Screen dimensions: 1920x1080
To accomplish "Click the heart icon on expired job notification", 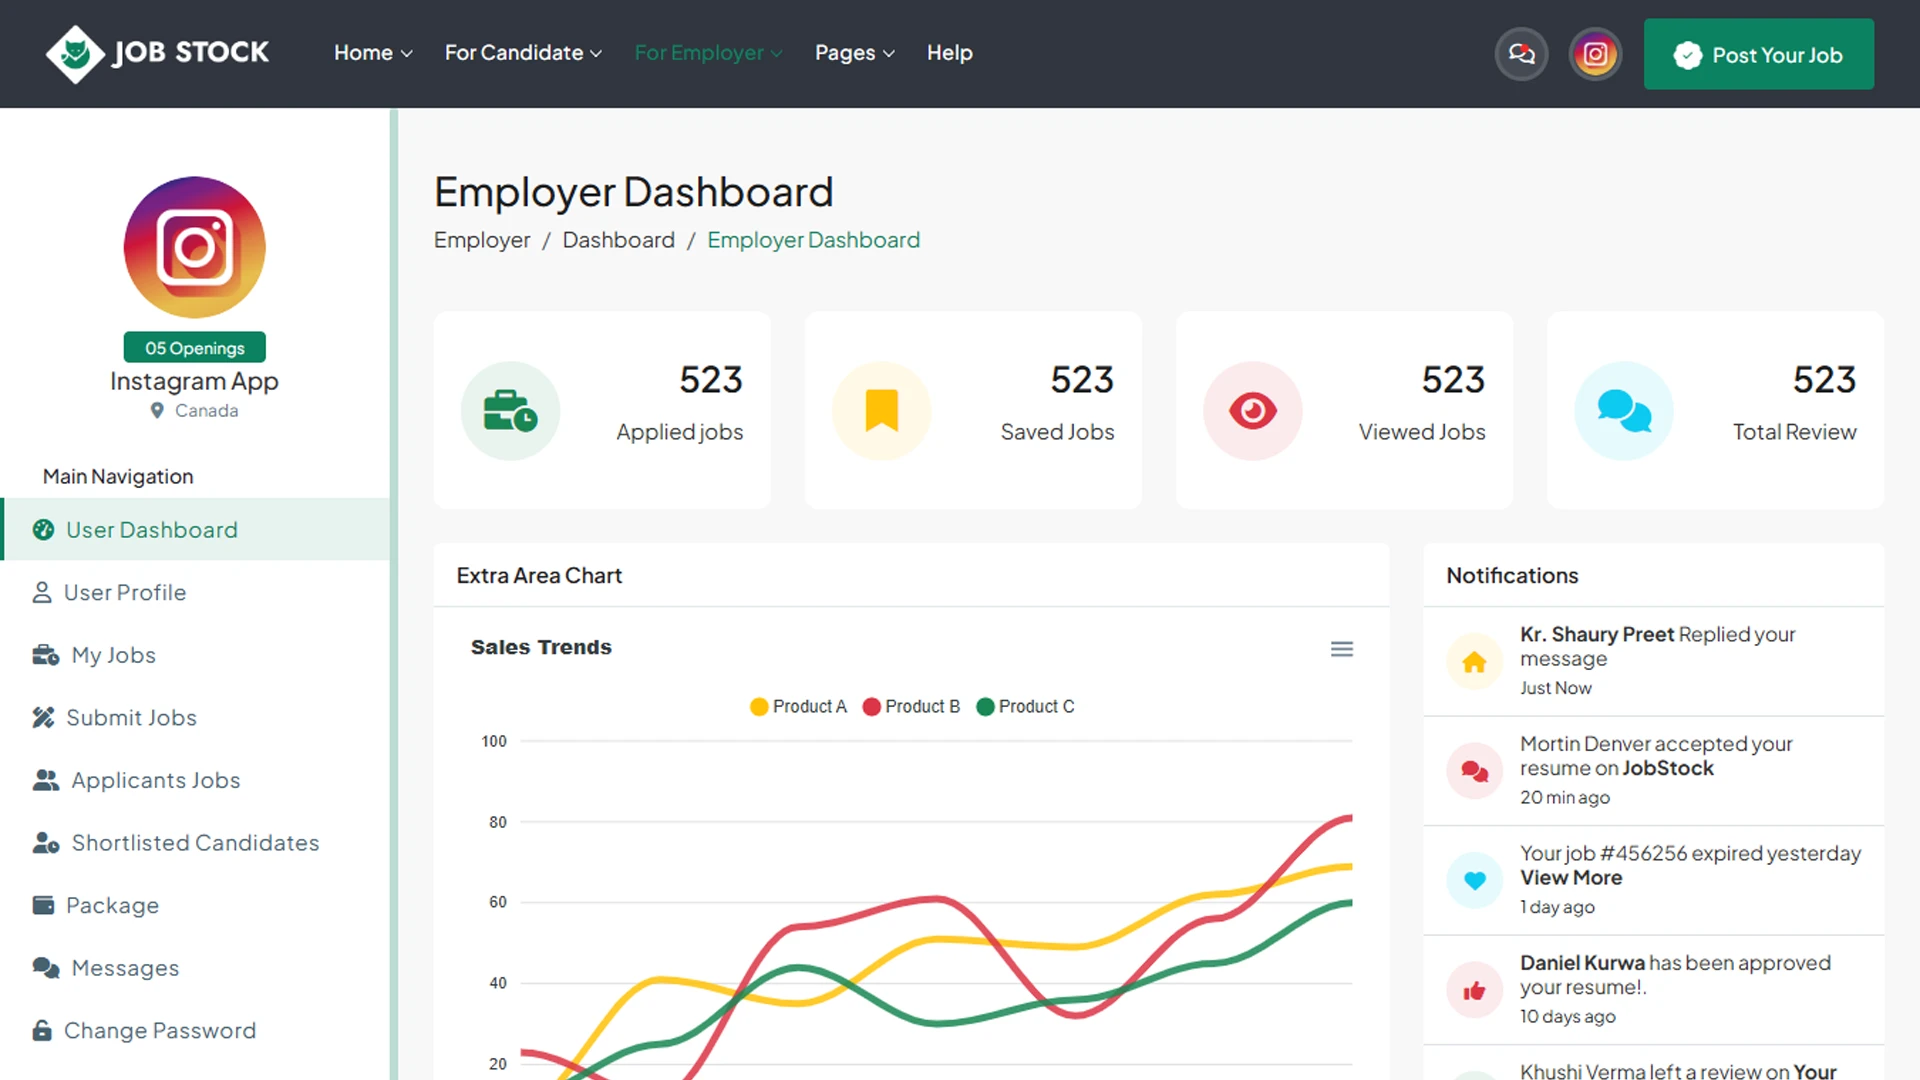I will point(1474,881).
